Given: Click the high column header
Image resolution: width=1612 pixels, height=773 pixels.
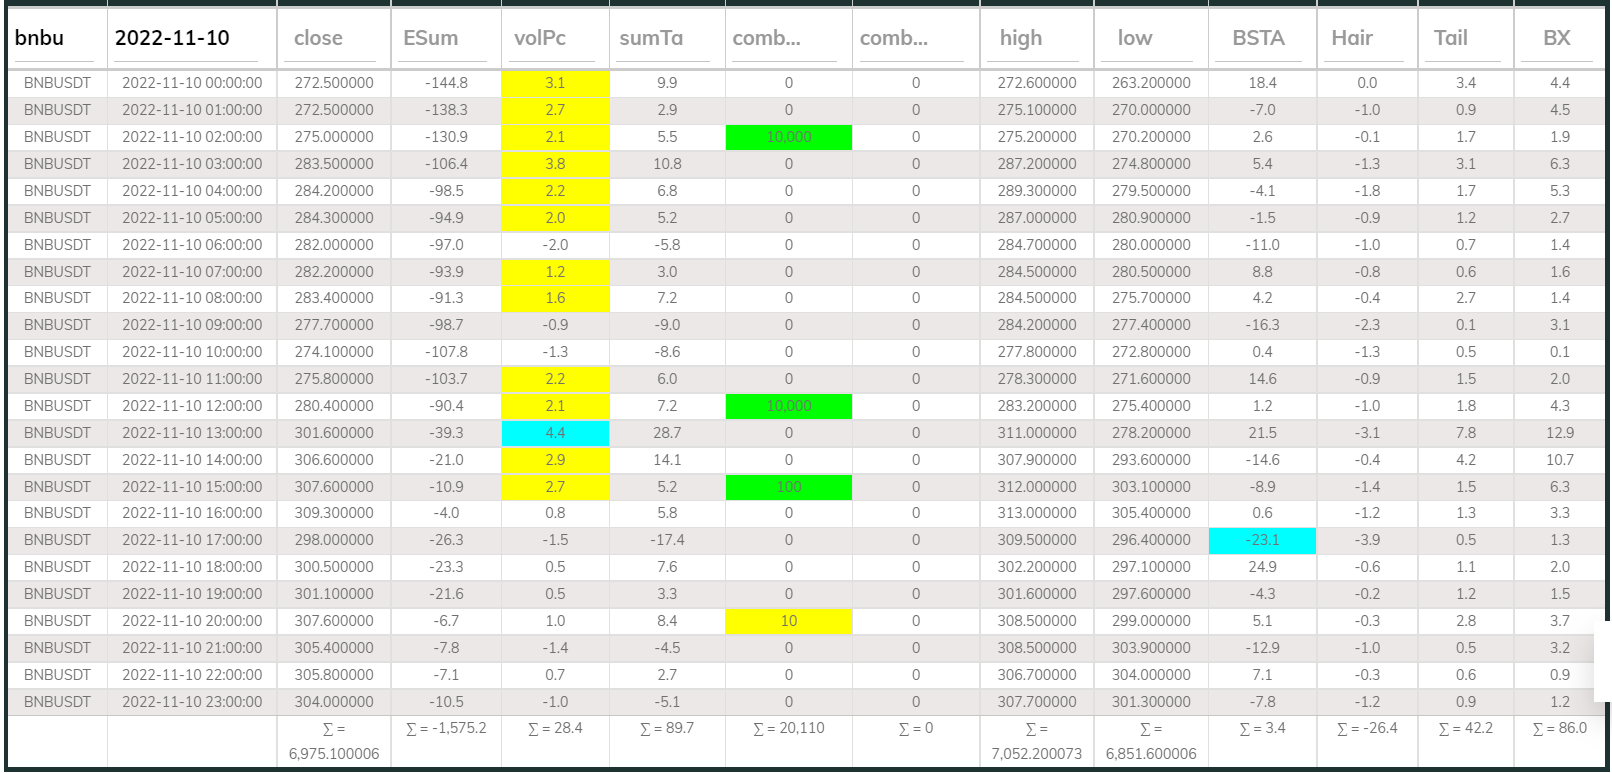Looking at the screenshot, I should click(x=1021, y=38).
